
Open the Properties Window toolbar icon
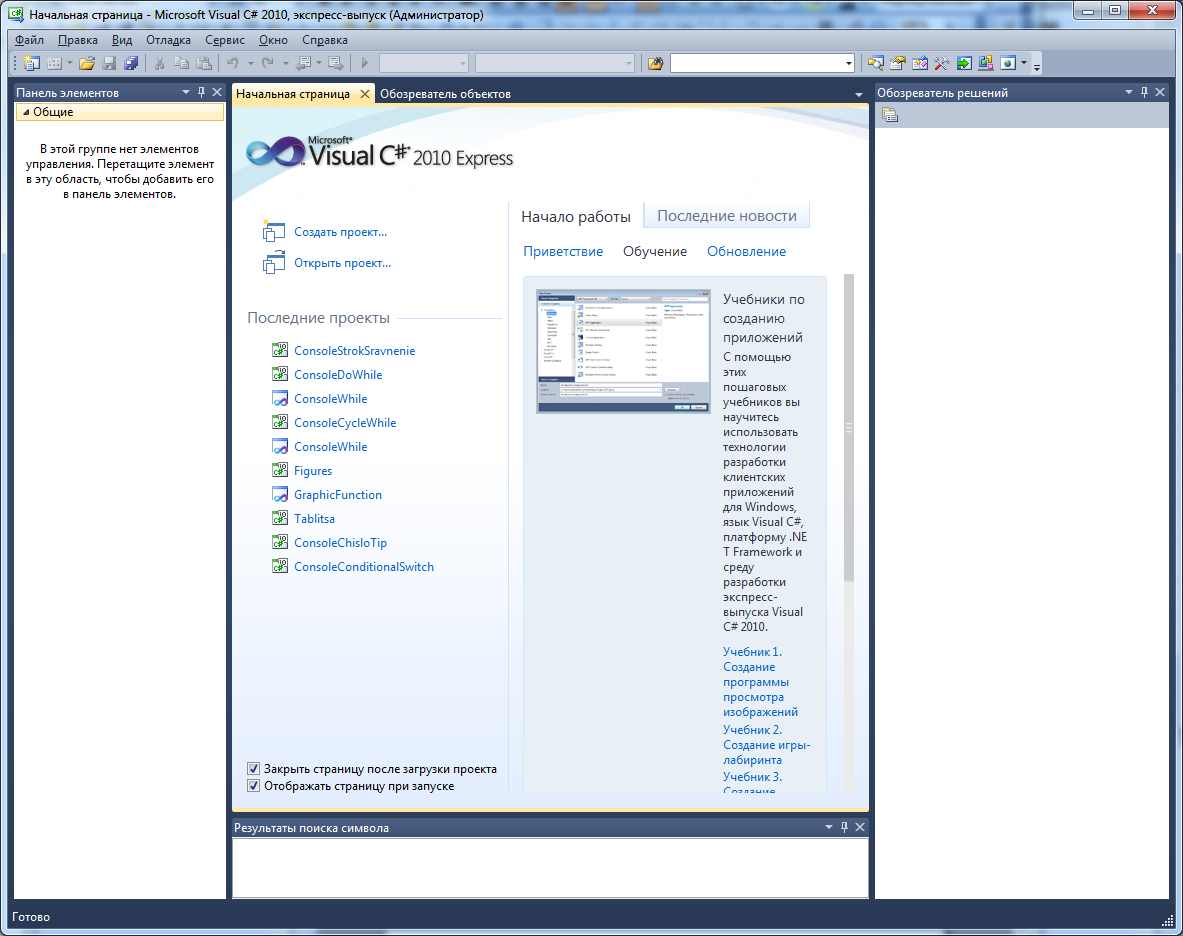click(x=898, y=63)
